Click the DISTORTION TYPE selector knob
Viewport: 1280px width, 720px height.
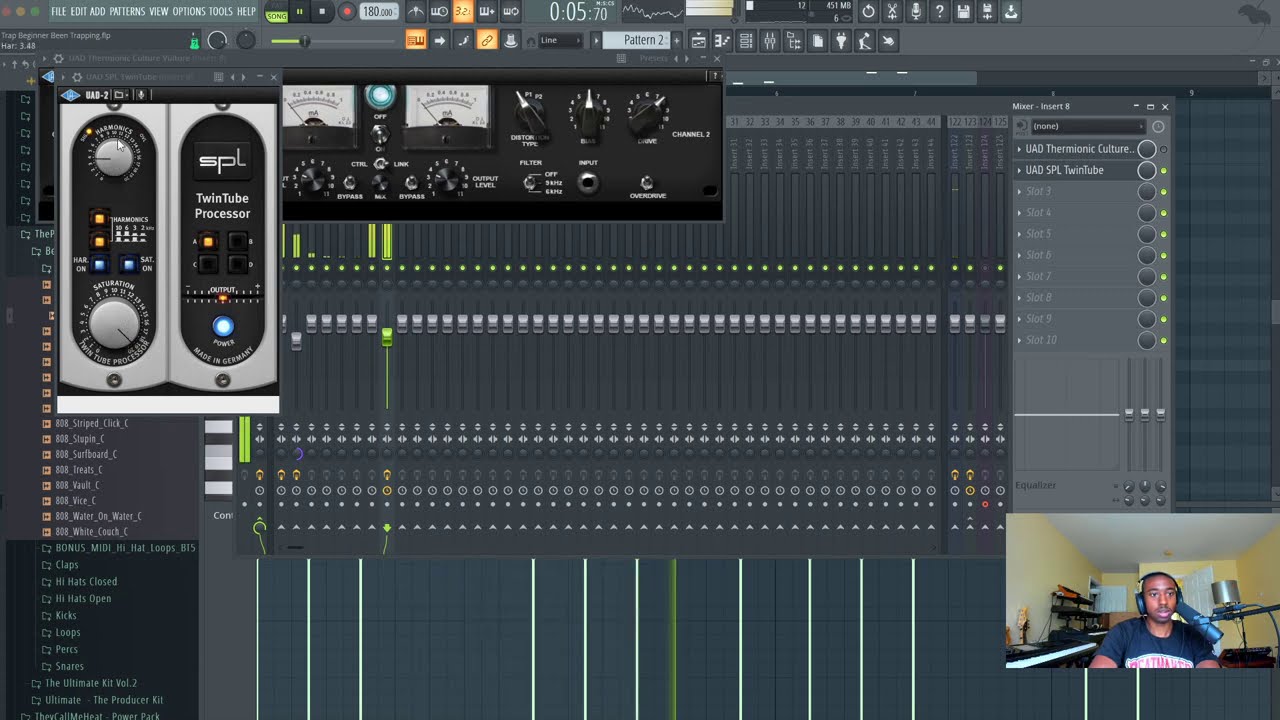pos(530,111)
